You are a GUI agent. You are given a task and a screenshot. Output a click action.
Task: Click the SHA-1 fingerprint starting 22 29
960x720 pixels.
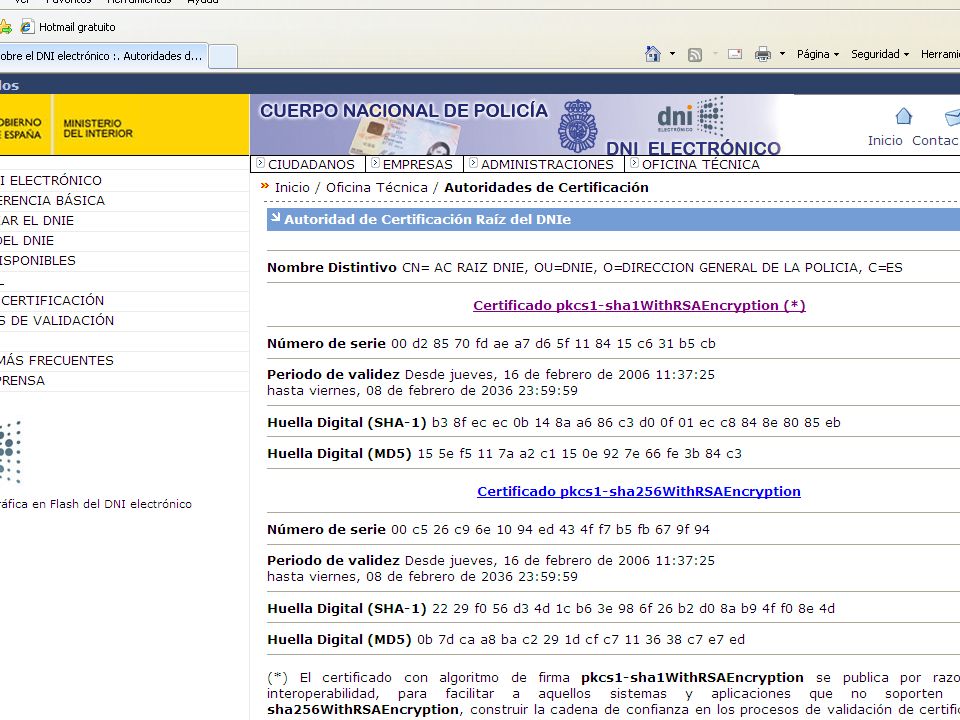633,609
